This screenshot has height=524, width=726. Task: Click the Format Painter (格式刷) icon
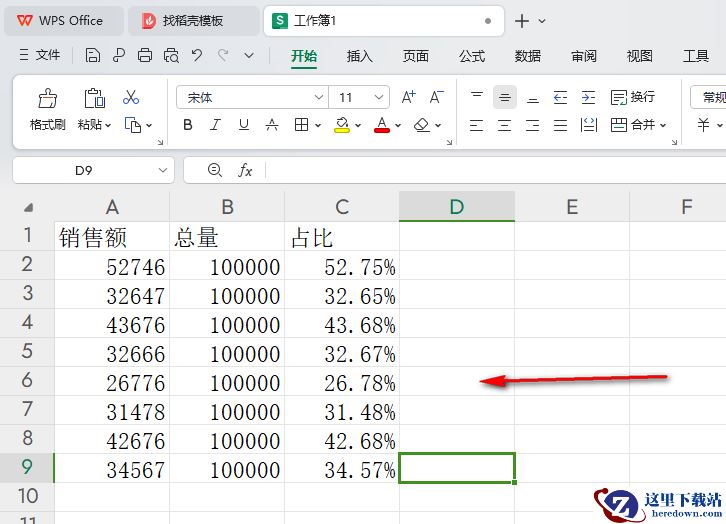(48, 98)
